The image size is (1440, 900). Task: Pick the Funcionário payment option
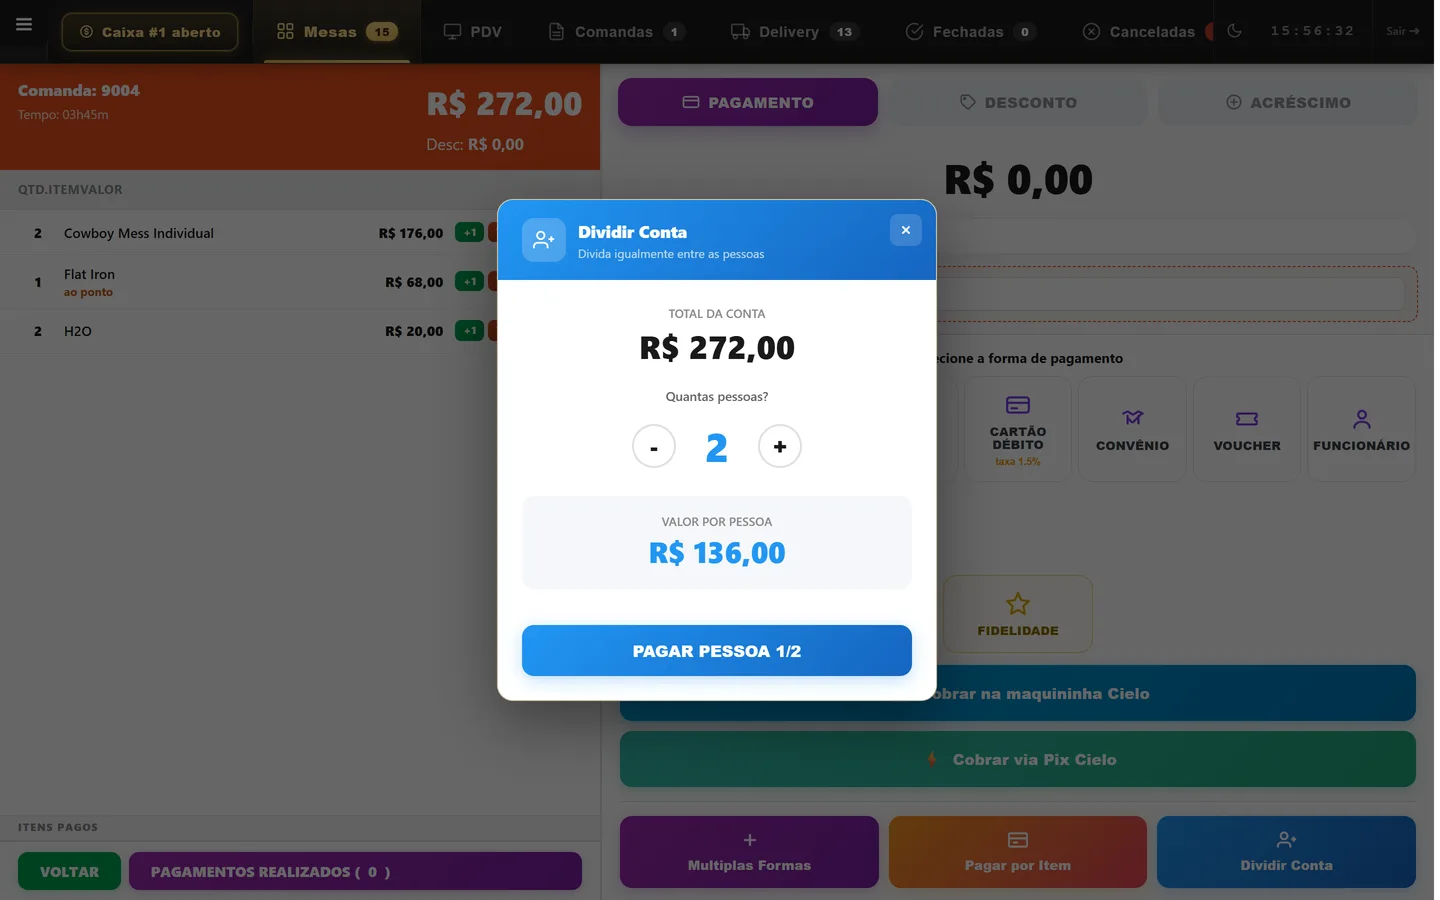(x=1361, y=430)
